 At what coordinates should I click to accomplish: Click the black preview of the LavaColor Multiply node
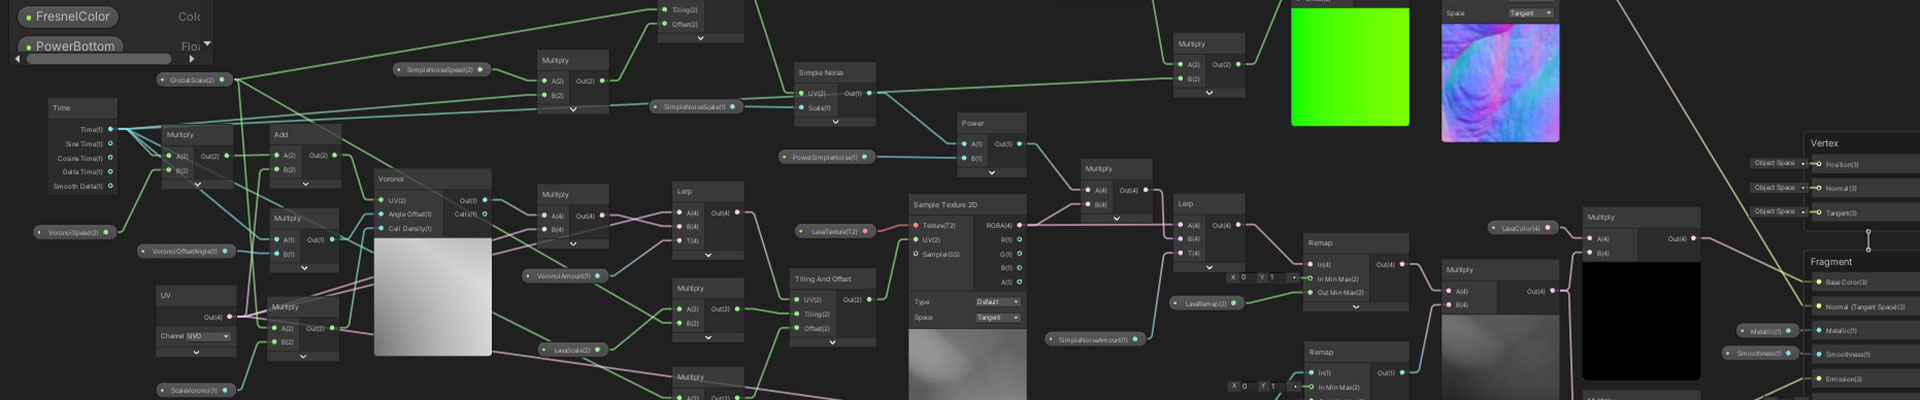pos(1641,321)
